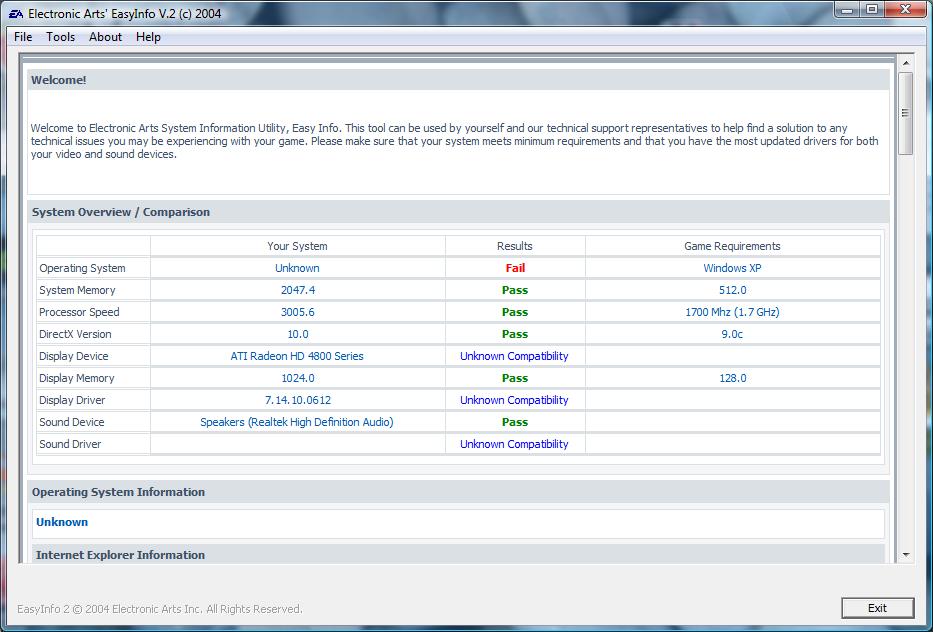The height and width of the screenshot is (632, 933).
Task: Open the File menu
Action: (23, 37)
